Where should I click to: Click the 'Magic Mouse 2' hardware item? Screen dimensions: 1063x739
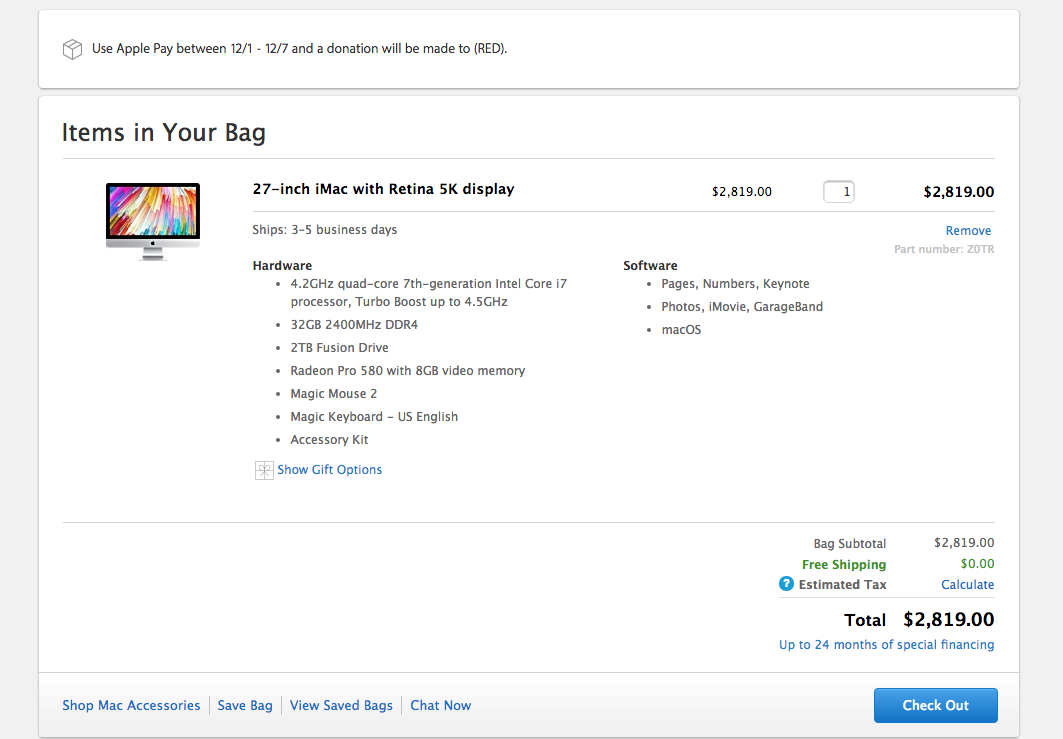[x=334, y=394]
